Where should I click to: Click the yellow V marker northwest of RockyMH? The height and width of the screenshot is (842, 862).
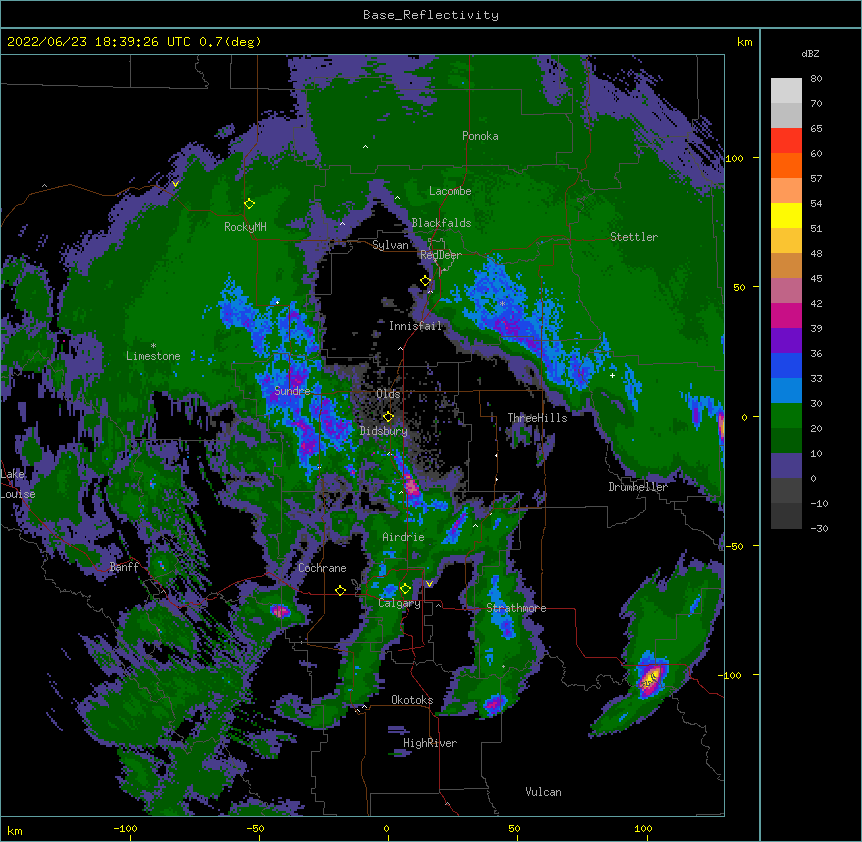[x=175, y=184]
